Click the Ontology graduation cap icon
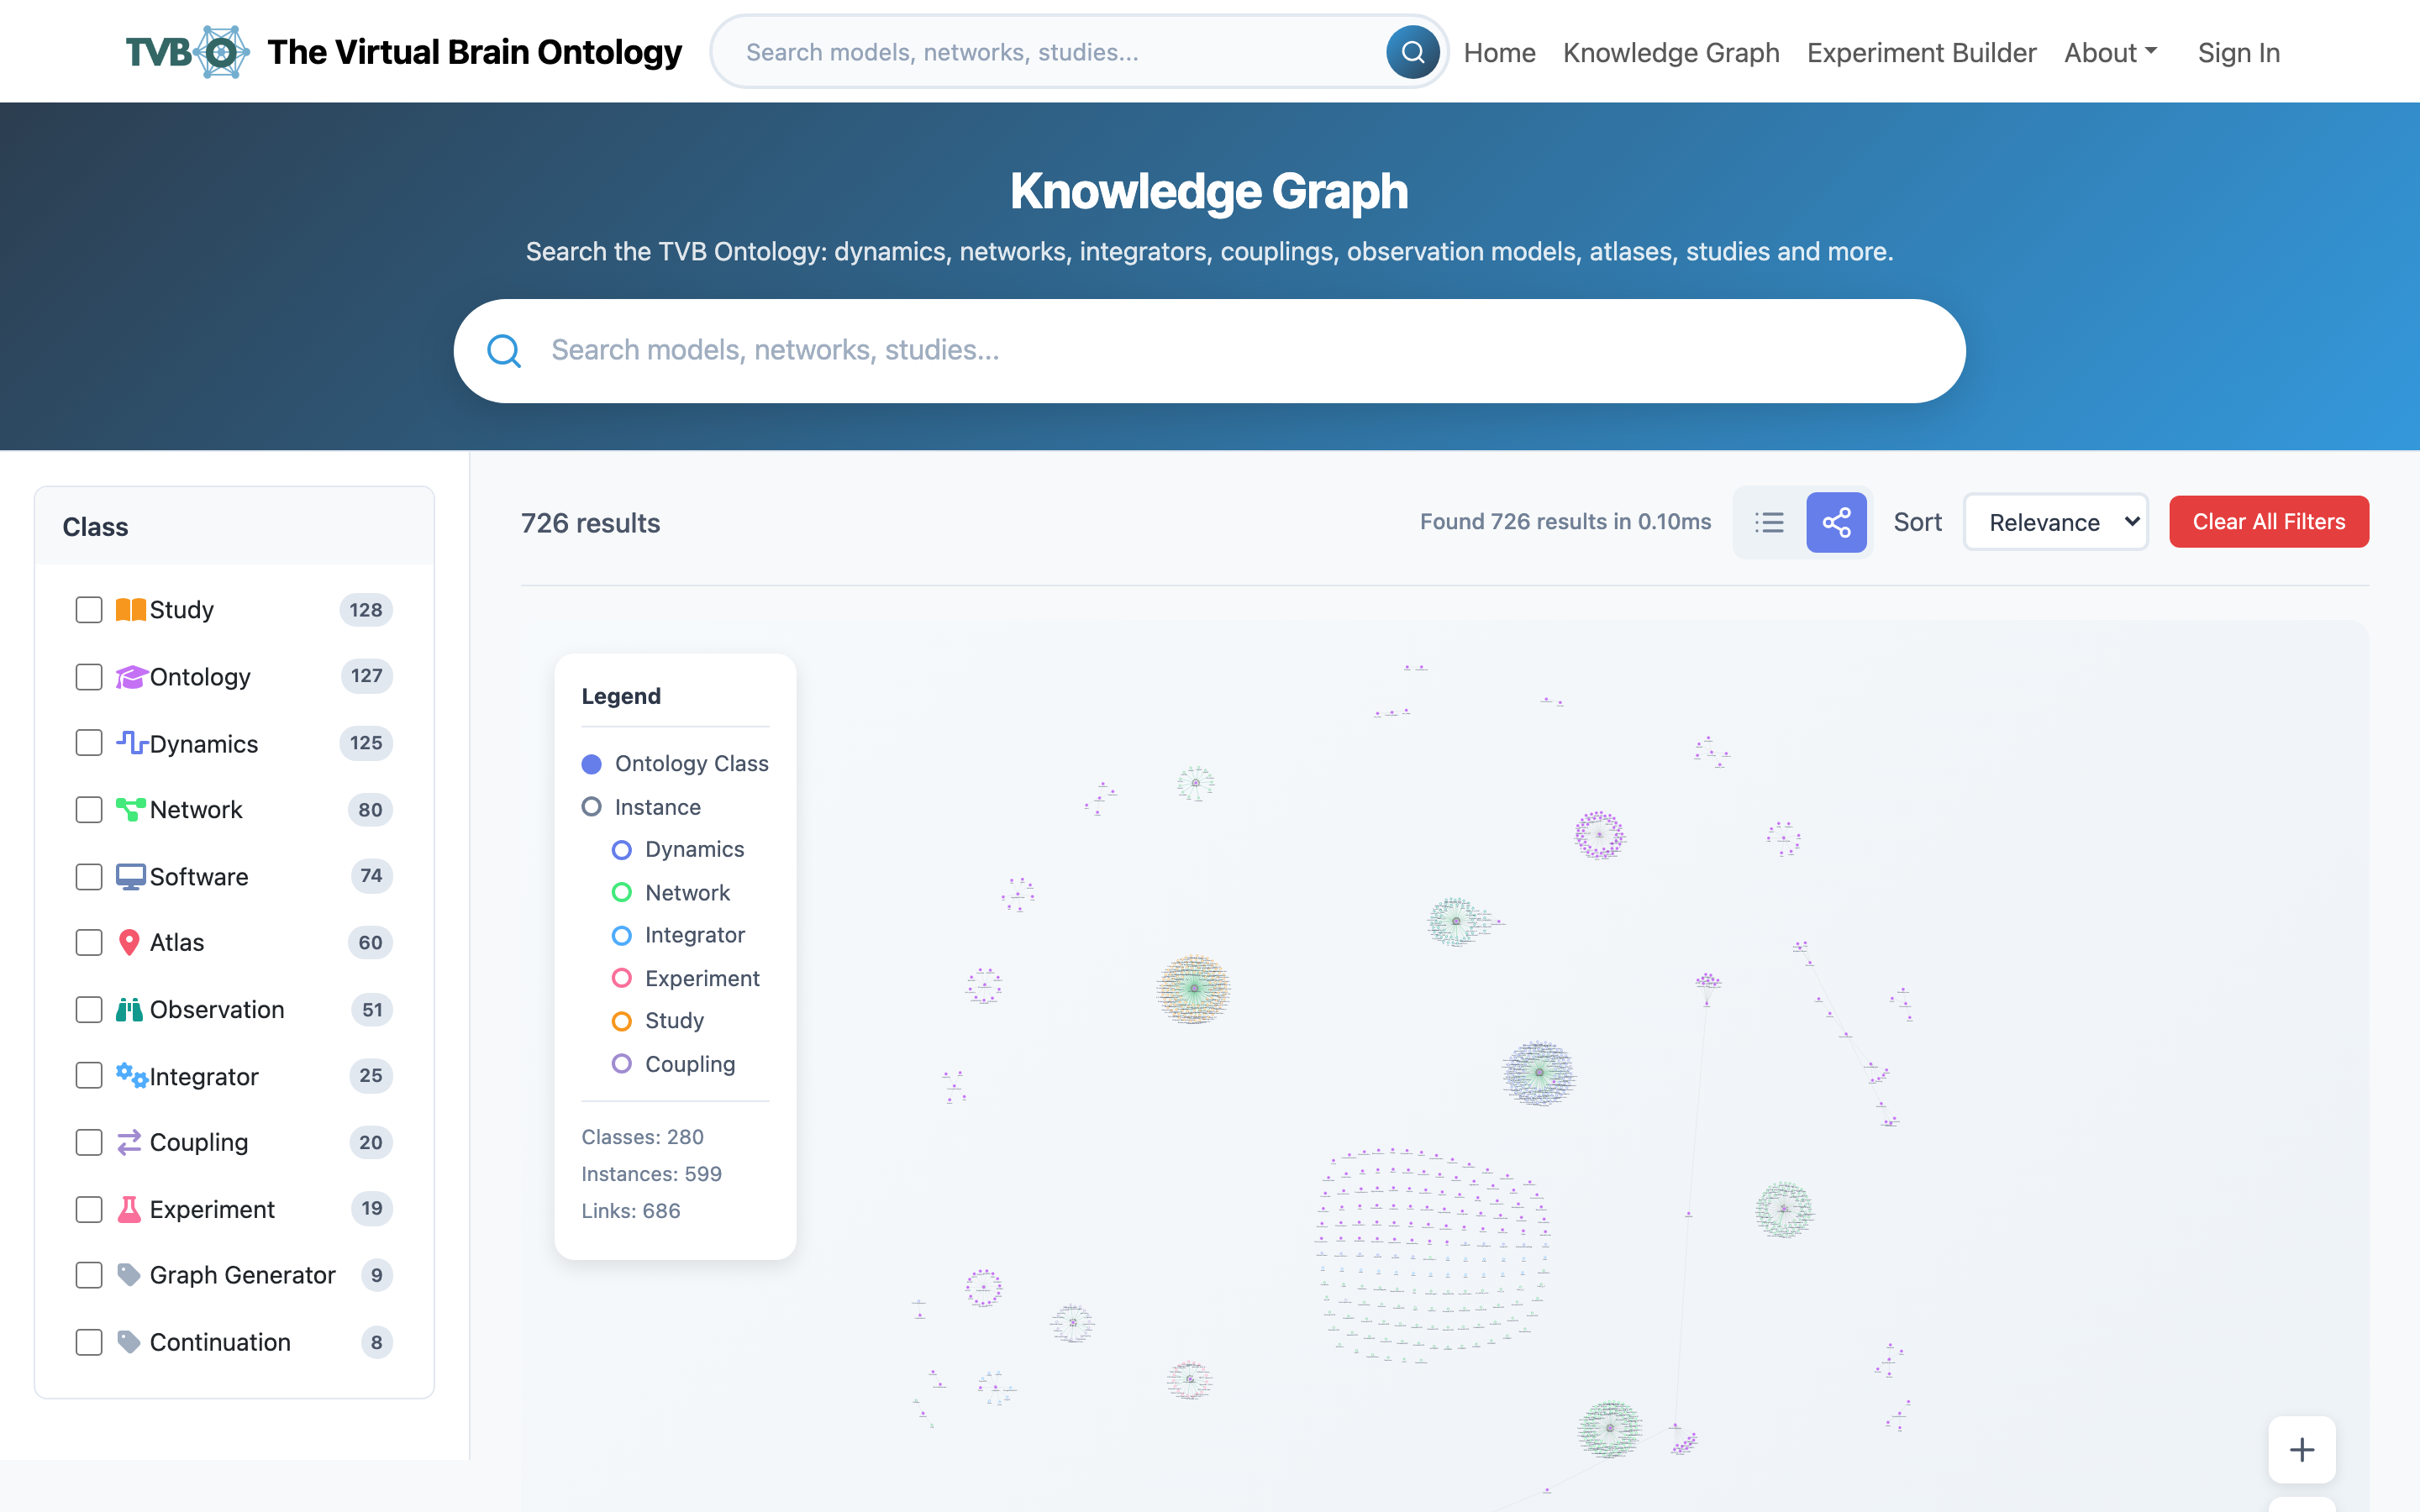 pyautogui.click(x=130, y=677)
